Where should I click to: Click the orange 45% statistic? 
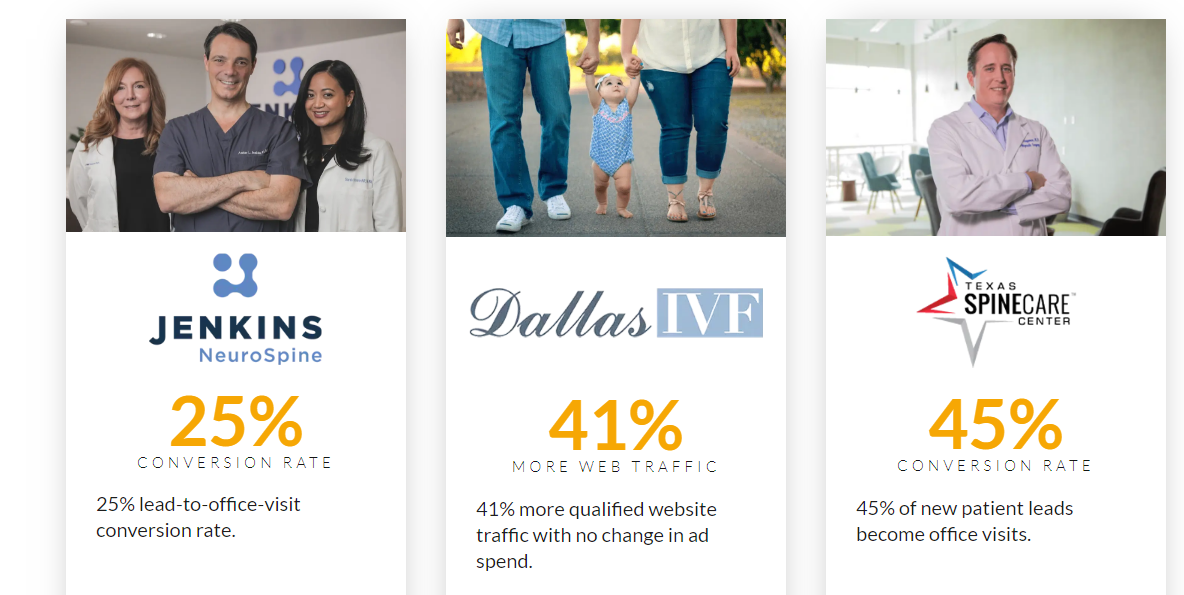click(x=995, y=424)
